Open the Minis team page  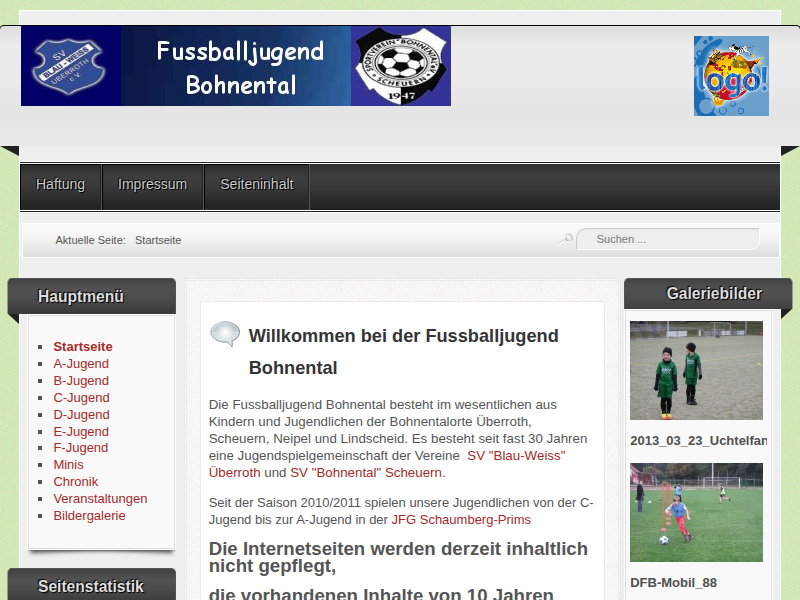click(68, 465)
